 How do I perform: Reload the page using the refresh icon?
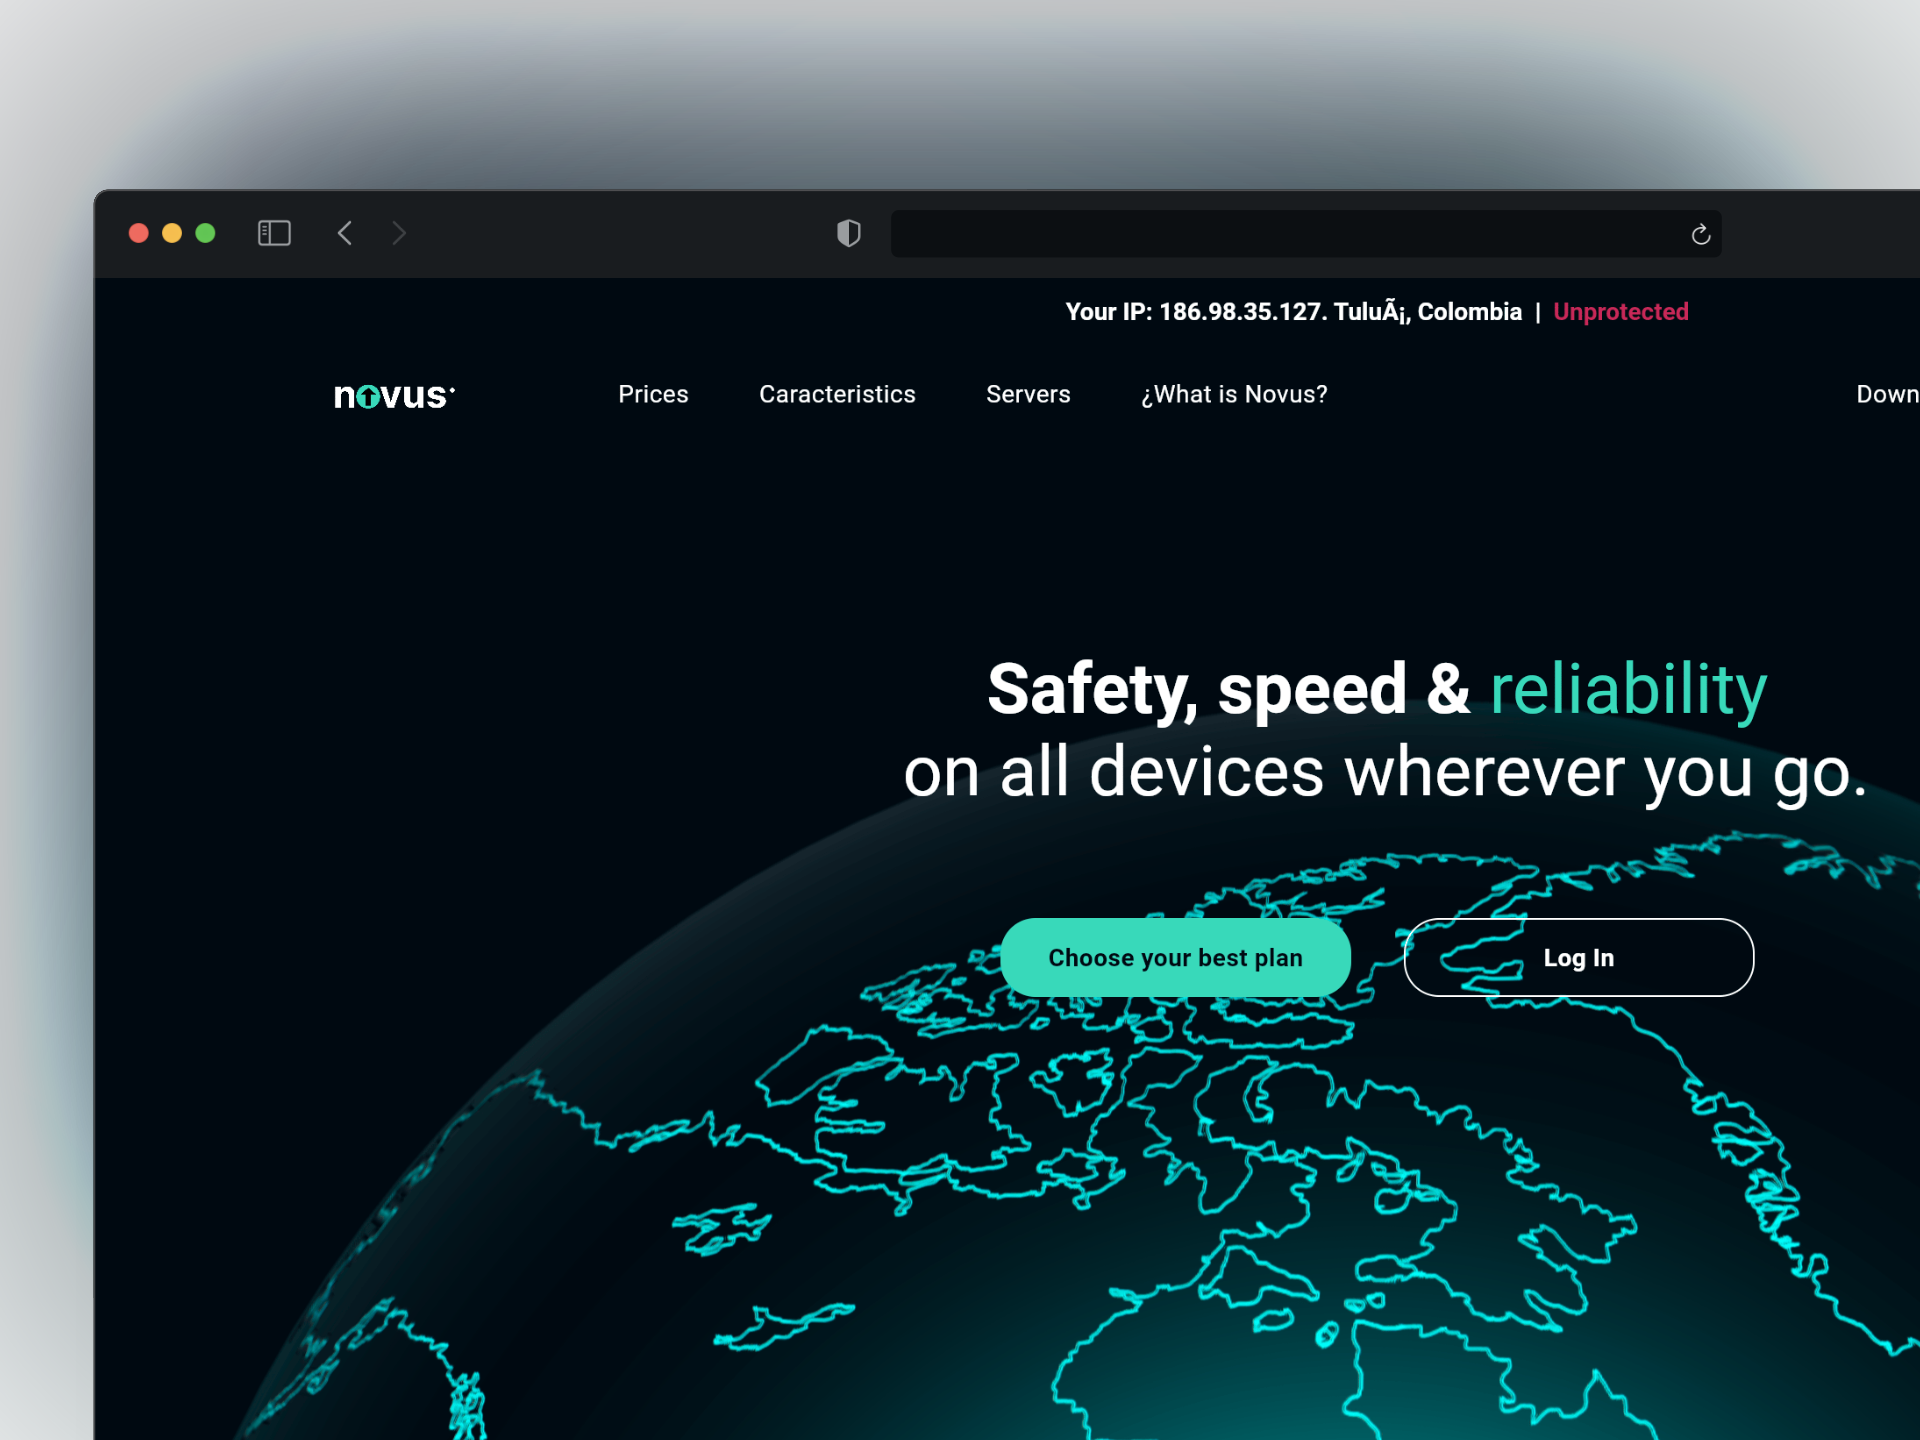coord(1700,234)
